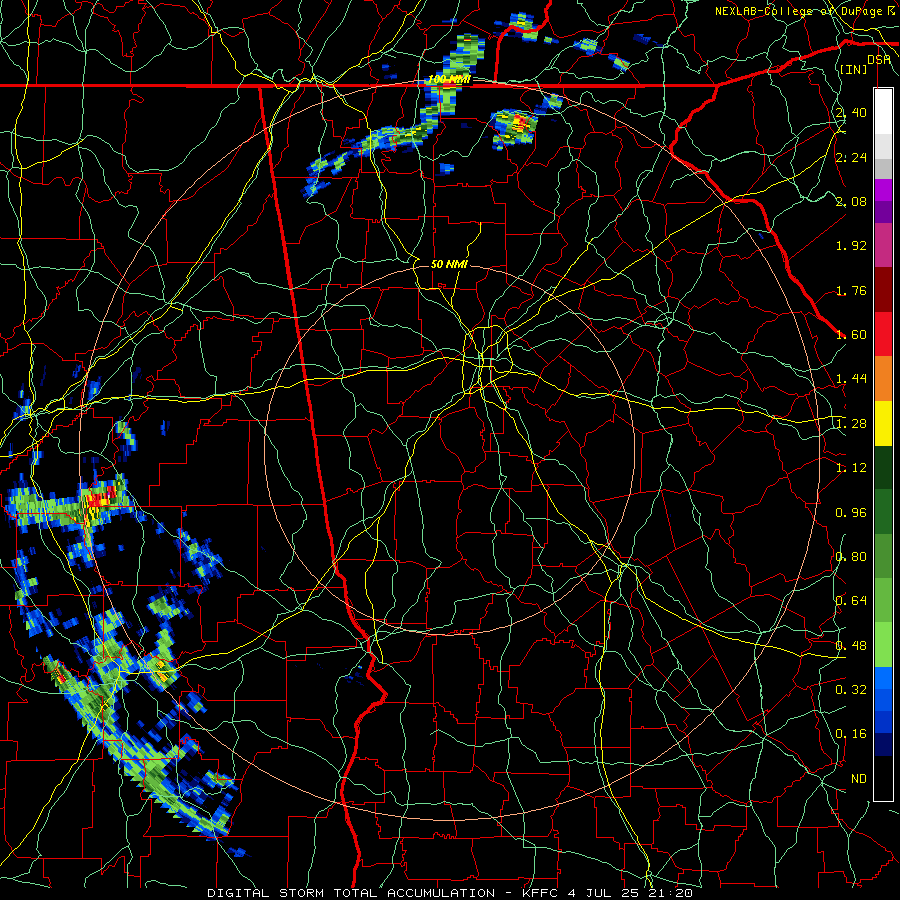Click the 2.40 legend value
900x900 pixels.
point(851,112)
